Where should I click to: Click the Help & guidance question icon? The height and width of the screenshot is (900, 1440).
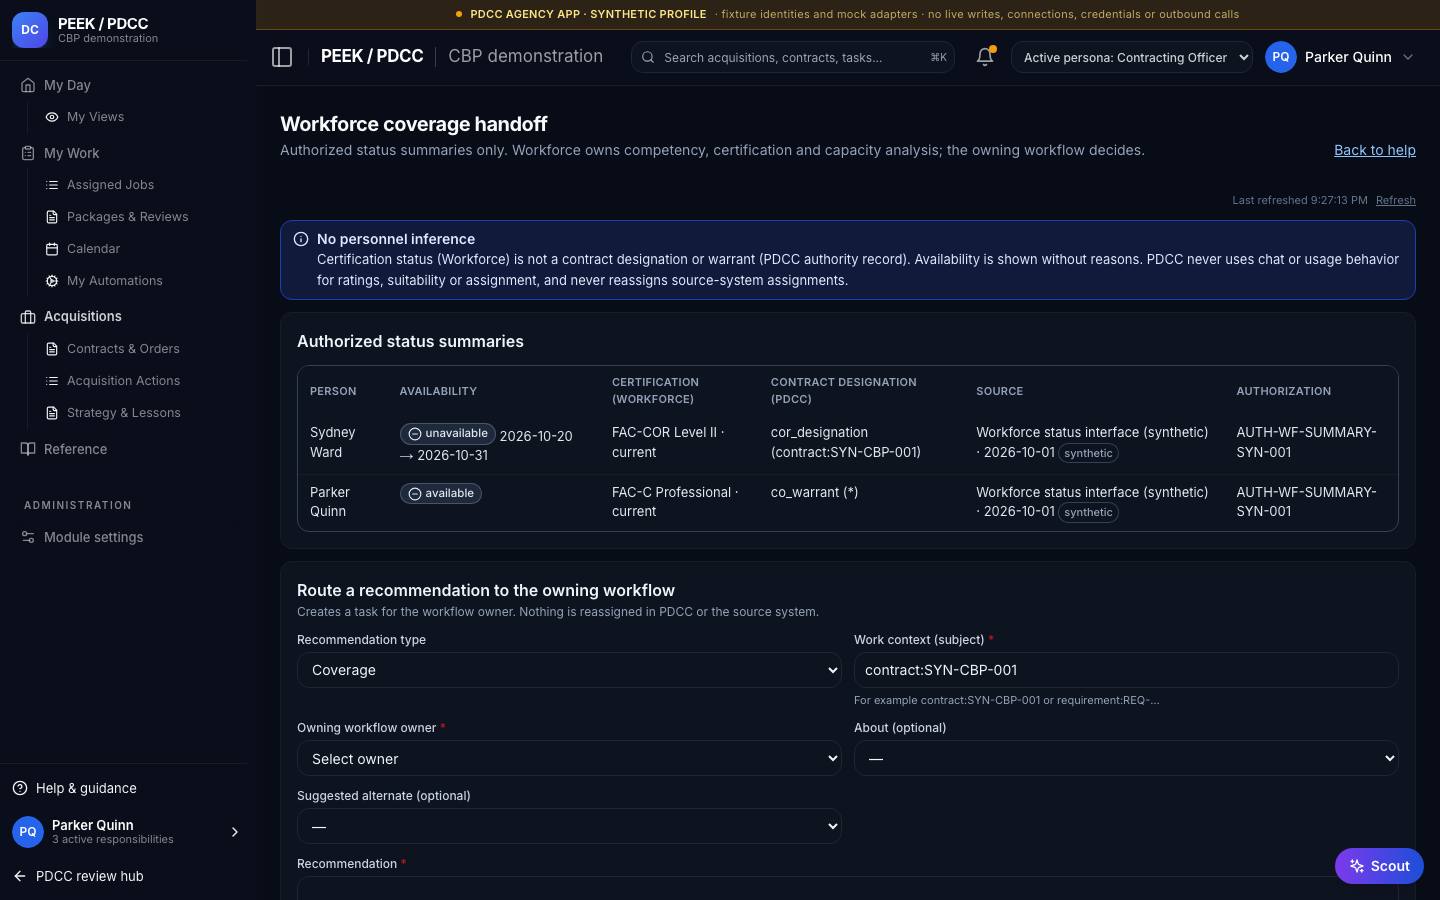click(x=20, y=788)
